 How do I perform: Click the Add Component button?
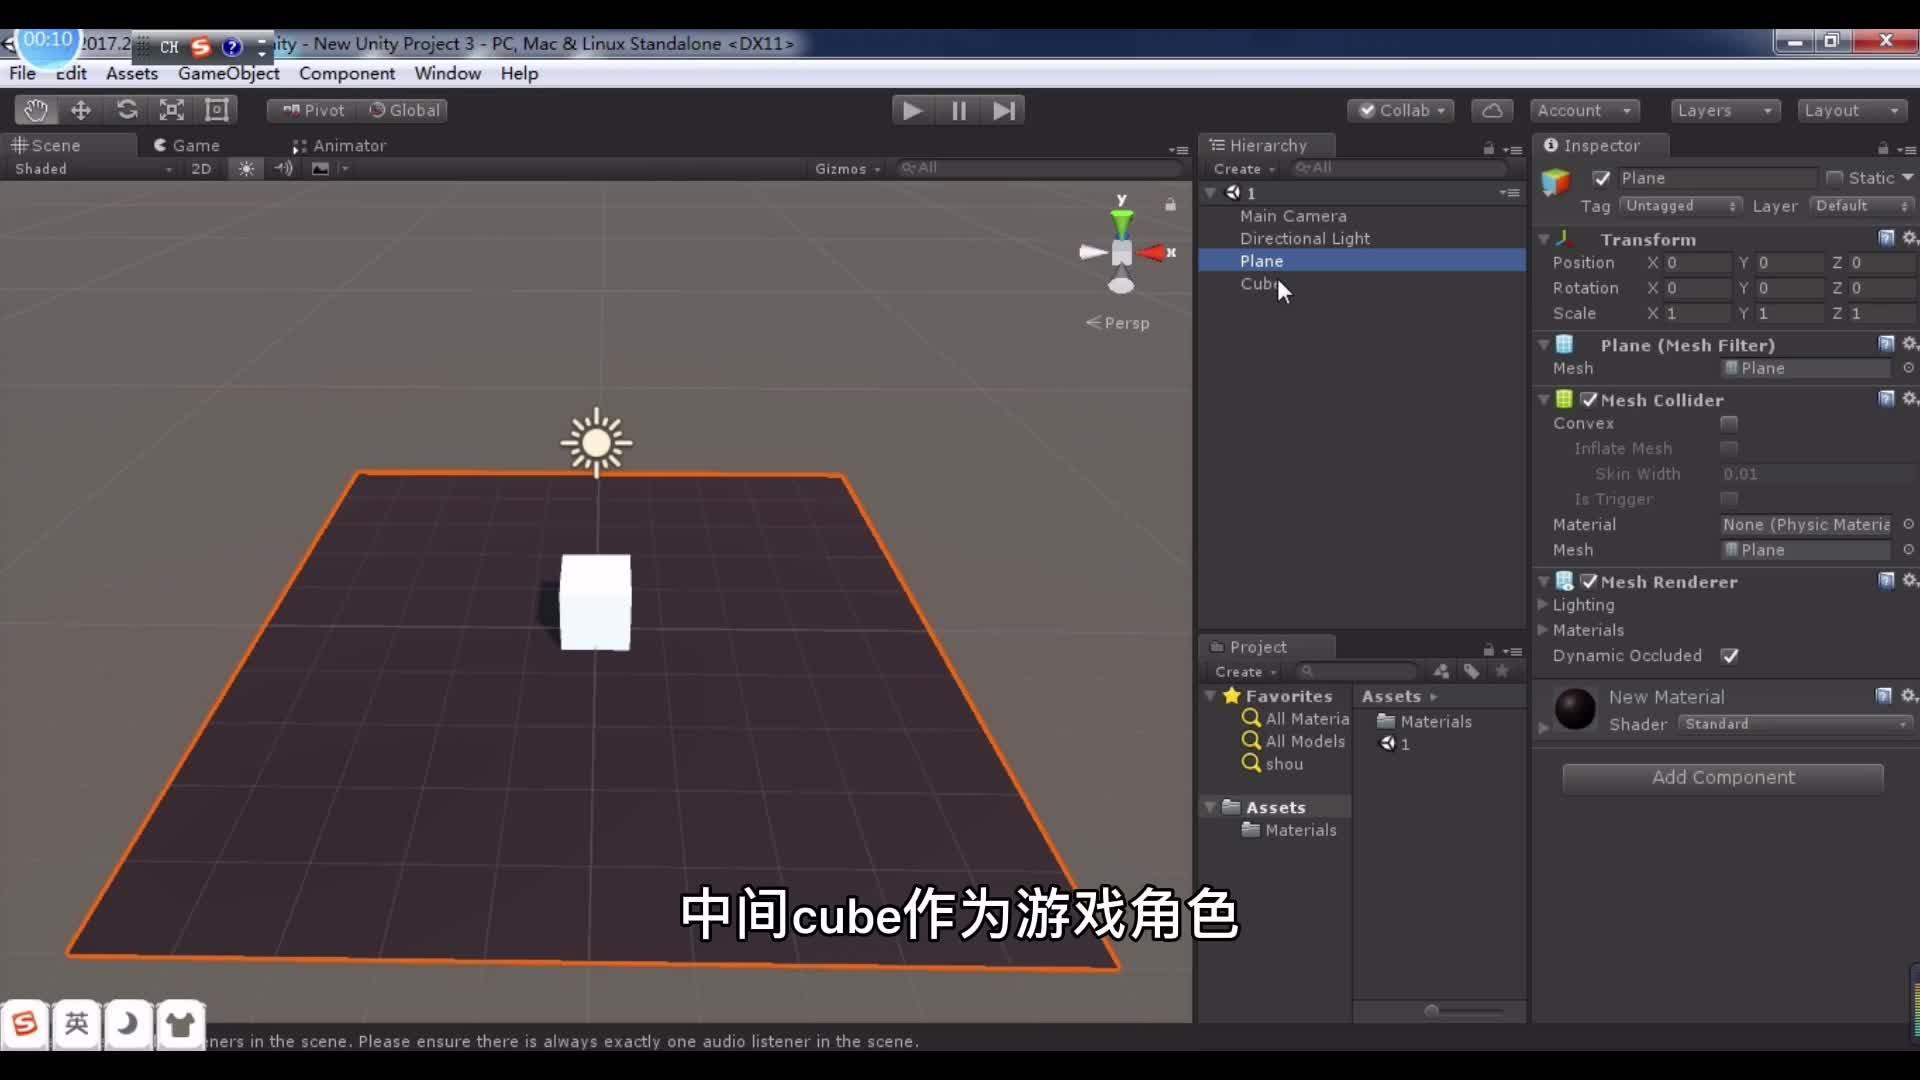[1723, 778]
